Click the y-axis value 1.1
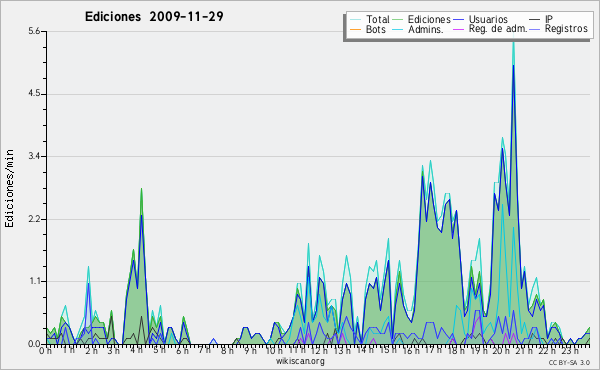 click(x=34, y=282)
